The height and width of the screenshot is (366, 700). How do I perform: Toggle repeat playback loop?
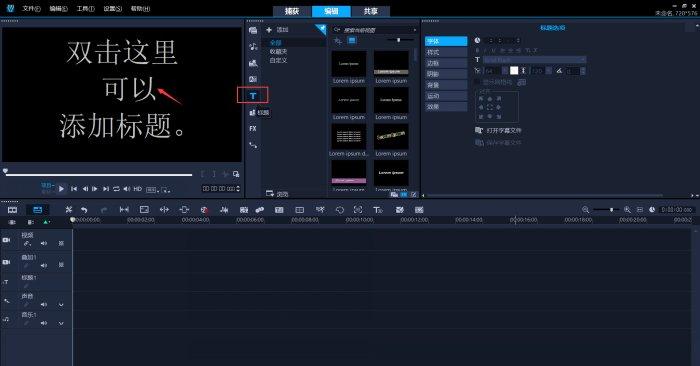(116, 189)
